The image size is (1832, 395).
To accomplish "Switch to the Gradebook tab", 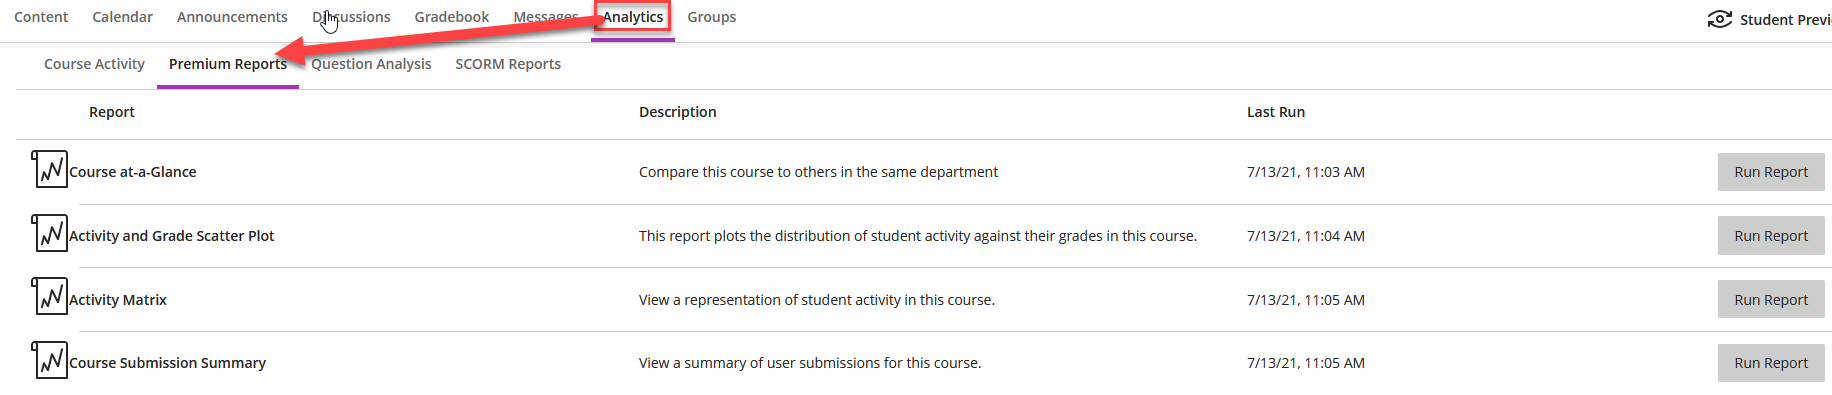I will point(452,17).
